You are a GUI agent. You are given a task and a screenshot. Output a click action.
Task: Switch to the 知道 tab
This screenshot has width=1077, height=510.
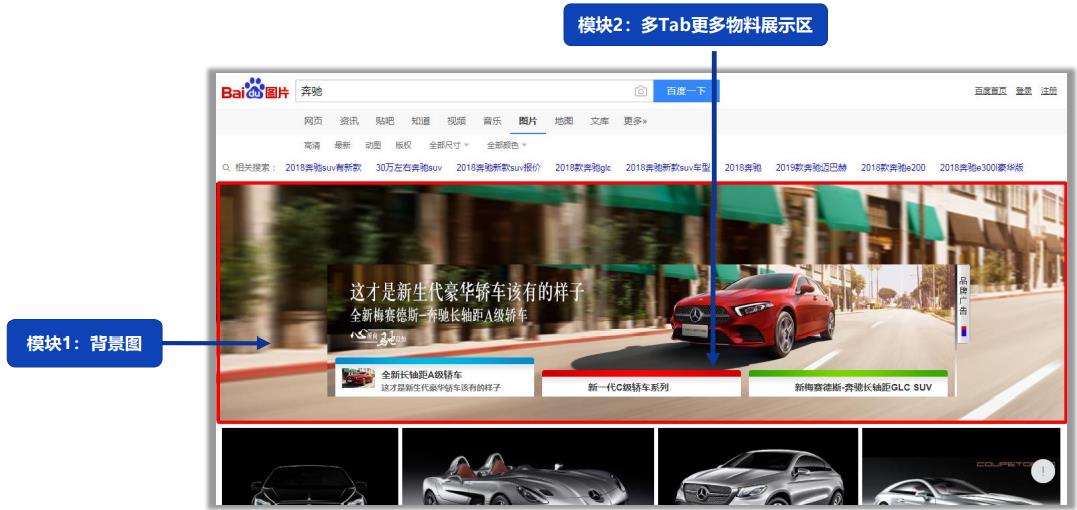420,121
